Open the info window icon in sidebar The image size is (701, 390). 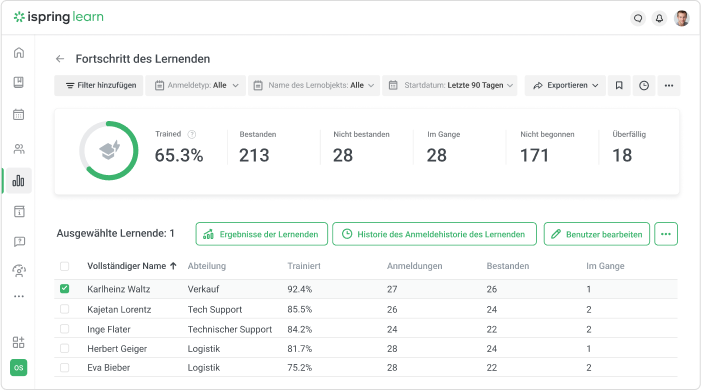click(x=19, y=212)
